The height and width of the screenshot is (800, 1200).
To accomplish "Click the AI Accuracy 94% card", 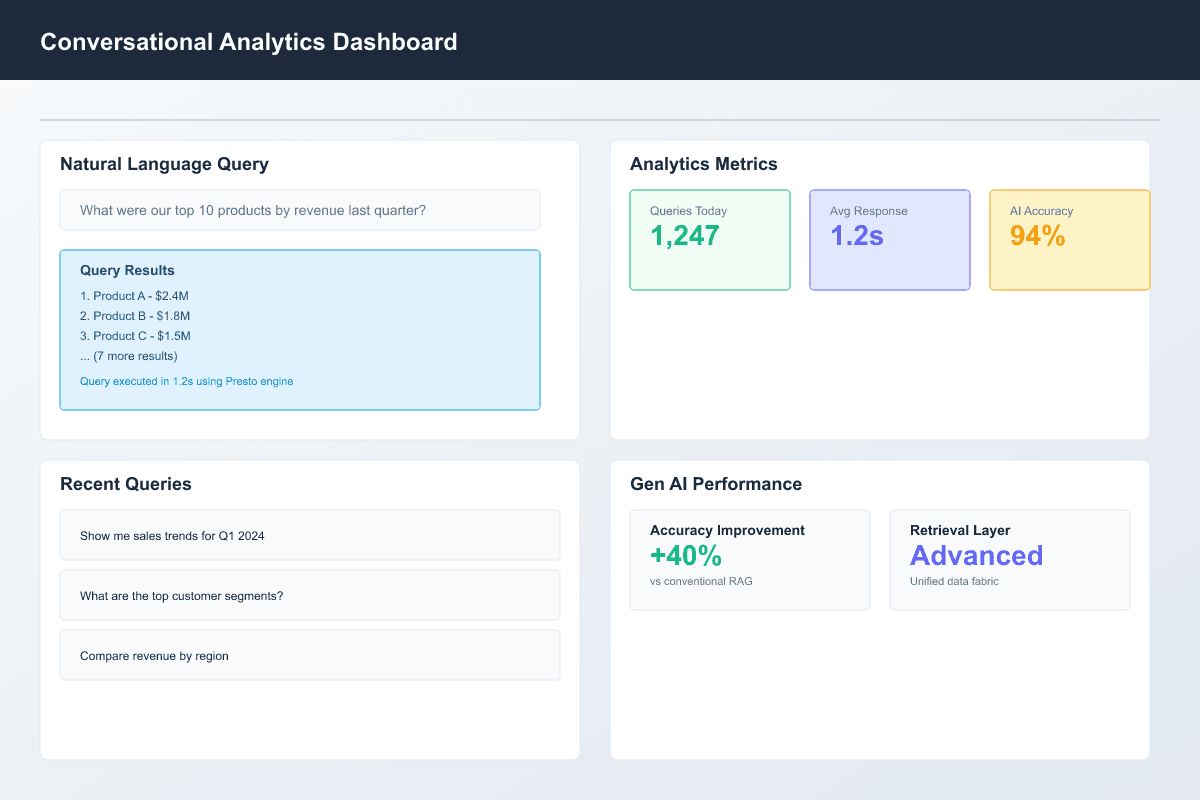I will (1069, 240).
